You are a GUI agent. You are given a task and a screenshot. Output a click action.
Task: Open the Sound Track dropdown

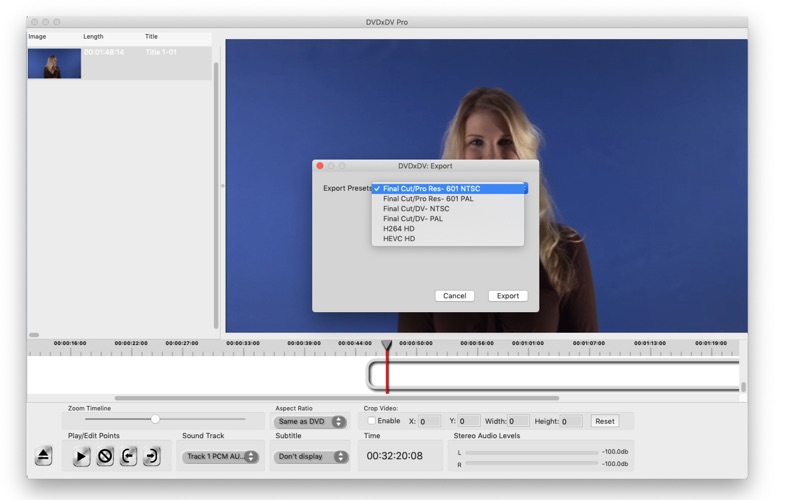[220, 457]
